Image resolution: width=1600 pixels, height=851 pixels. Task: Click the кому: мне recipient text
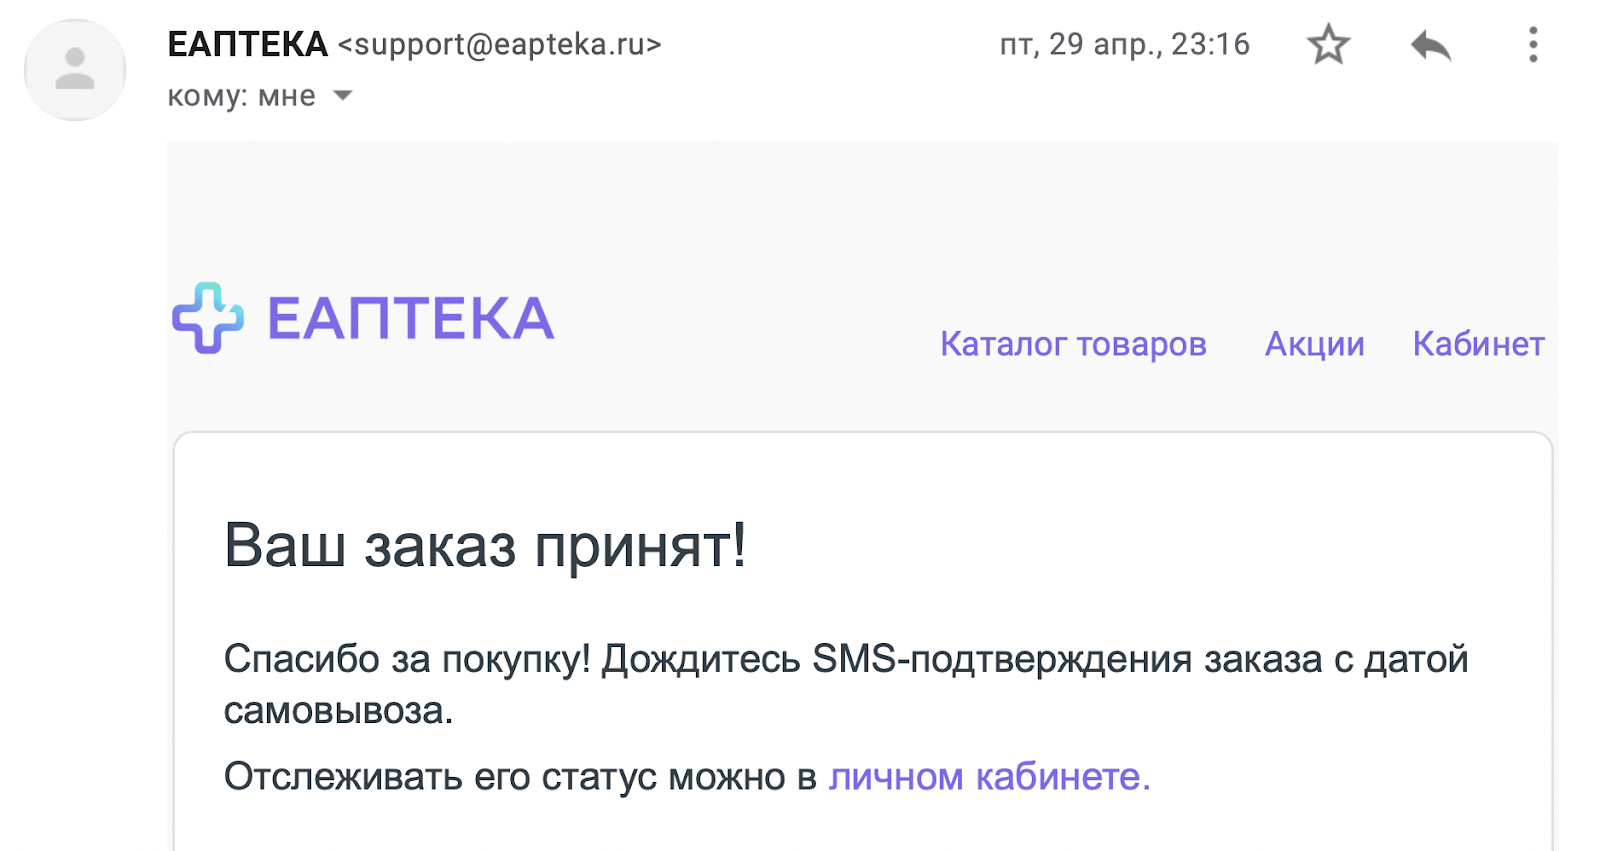(x=241, y=96)
